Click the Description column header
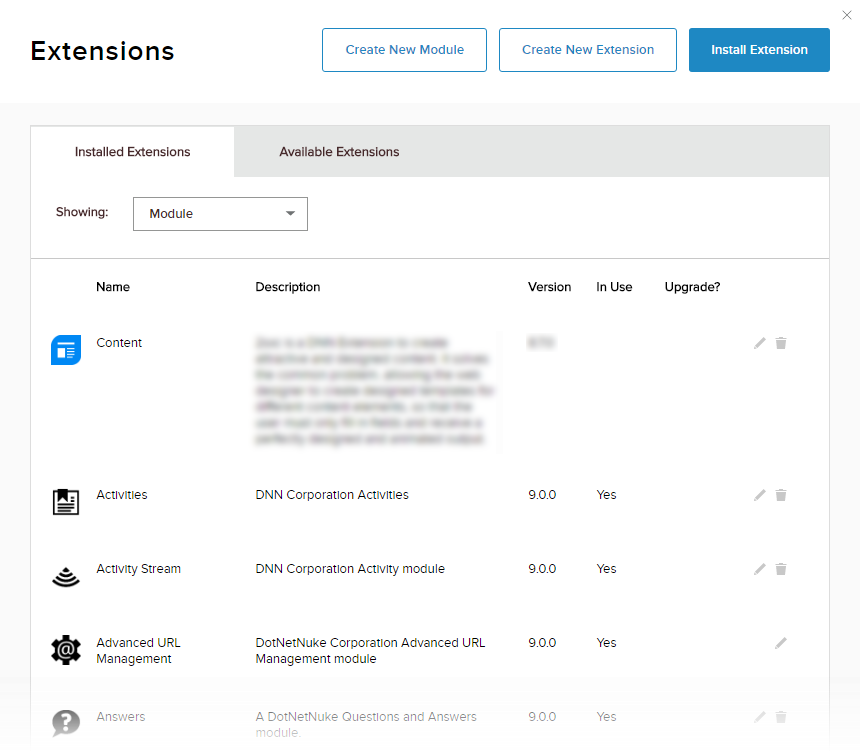This screenshot has height=752, width=860. click(x=288, y=287)
